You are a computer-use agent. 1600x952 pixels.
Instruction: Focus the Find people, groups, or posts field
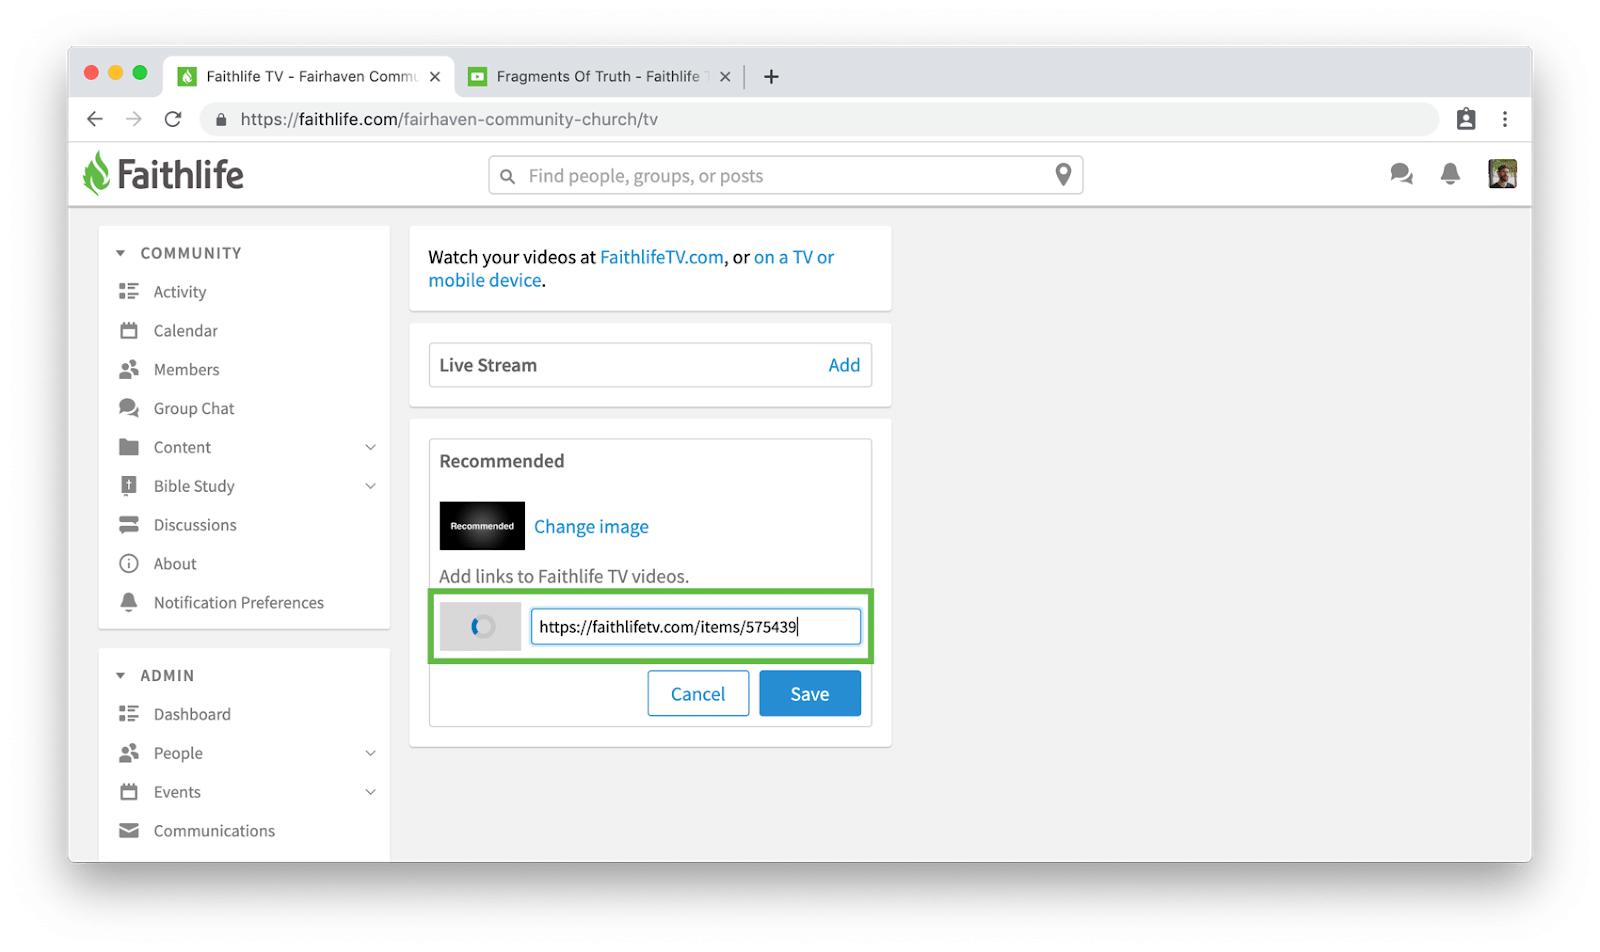click(x=785, y=175)
